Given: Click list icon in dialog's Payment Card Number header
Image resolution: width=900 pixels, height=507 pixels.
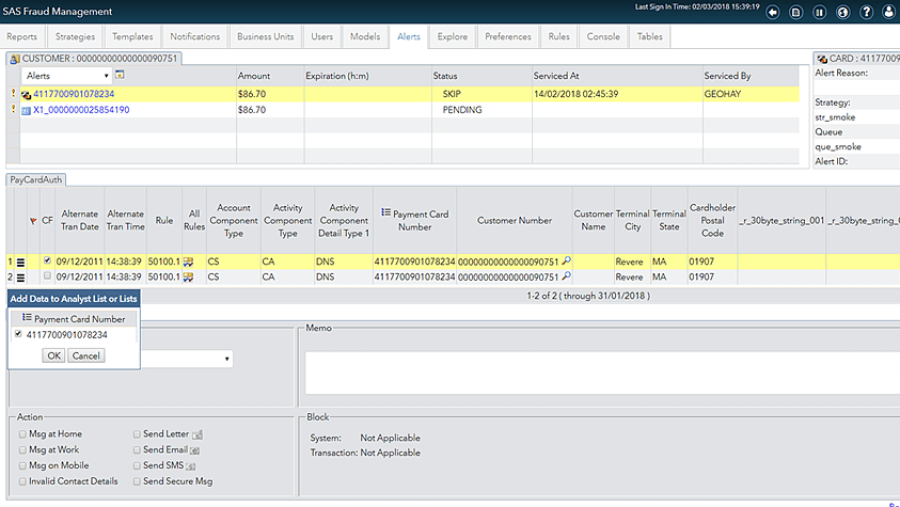Looking at the screenshot, I should [x=26, y=318].
